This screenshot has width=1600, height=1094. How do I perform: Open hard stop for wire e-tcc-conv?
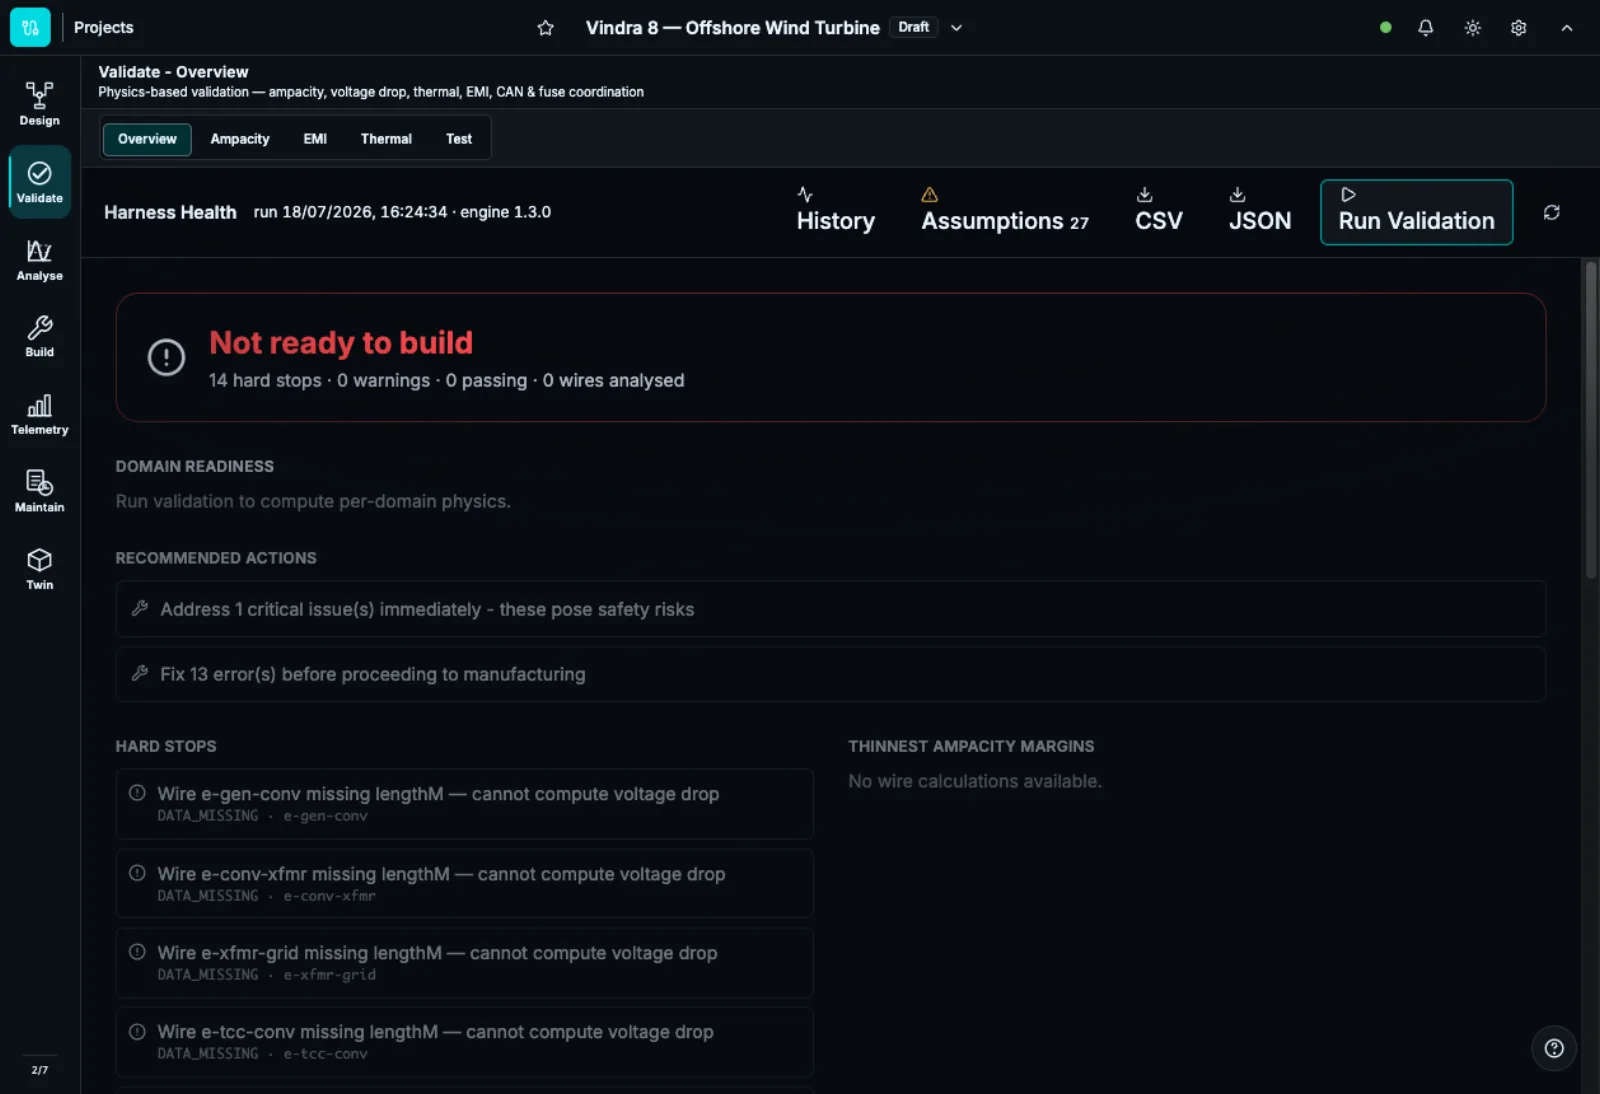464,1042
